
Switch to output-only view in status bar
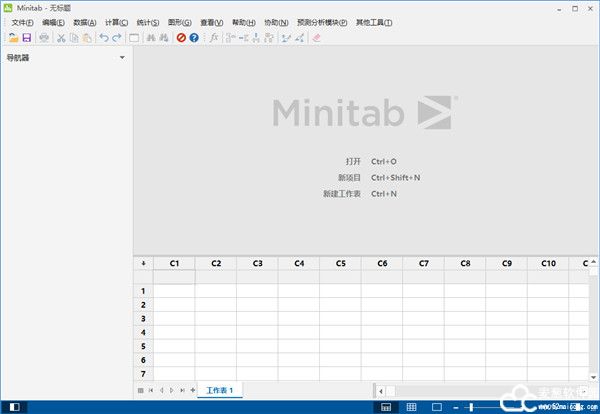437,407
